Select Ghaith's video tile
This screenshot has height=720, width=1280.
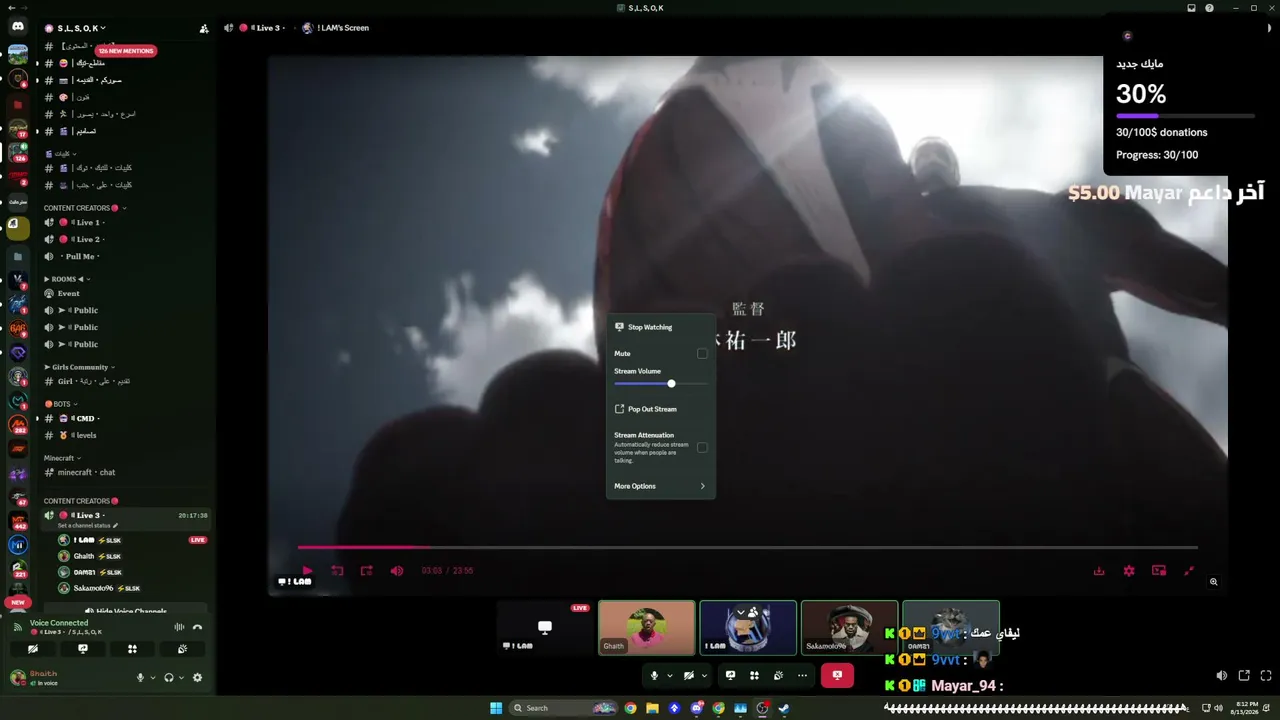pyautogui.click(x=647, y=628)
